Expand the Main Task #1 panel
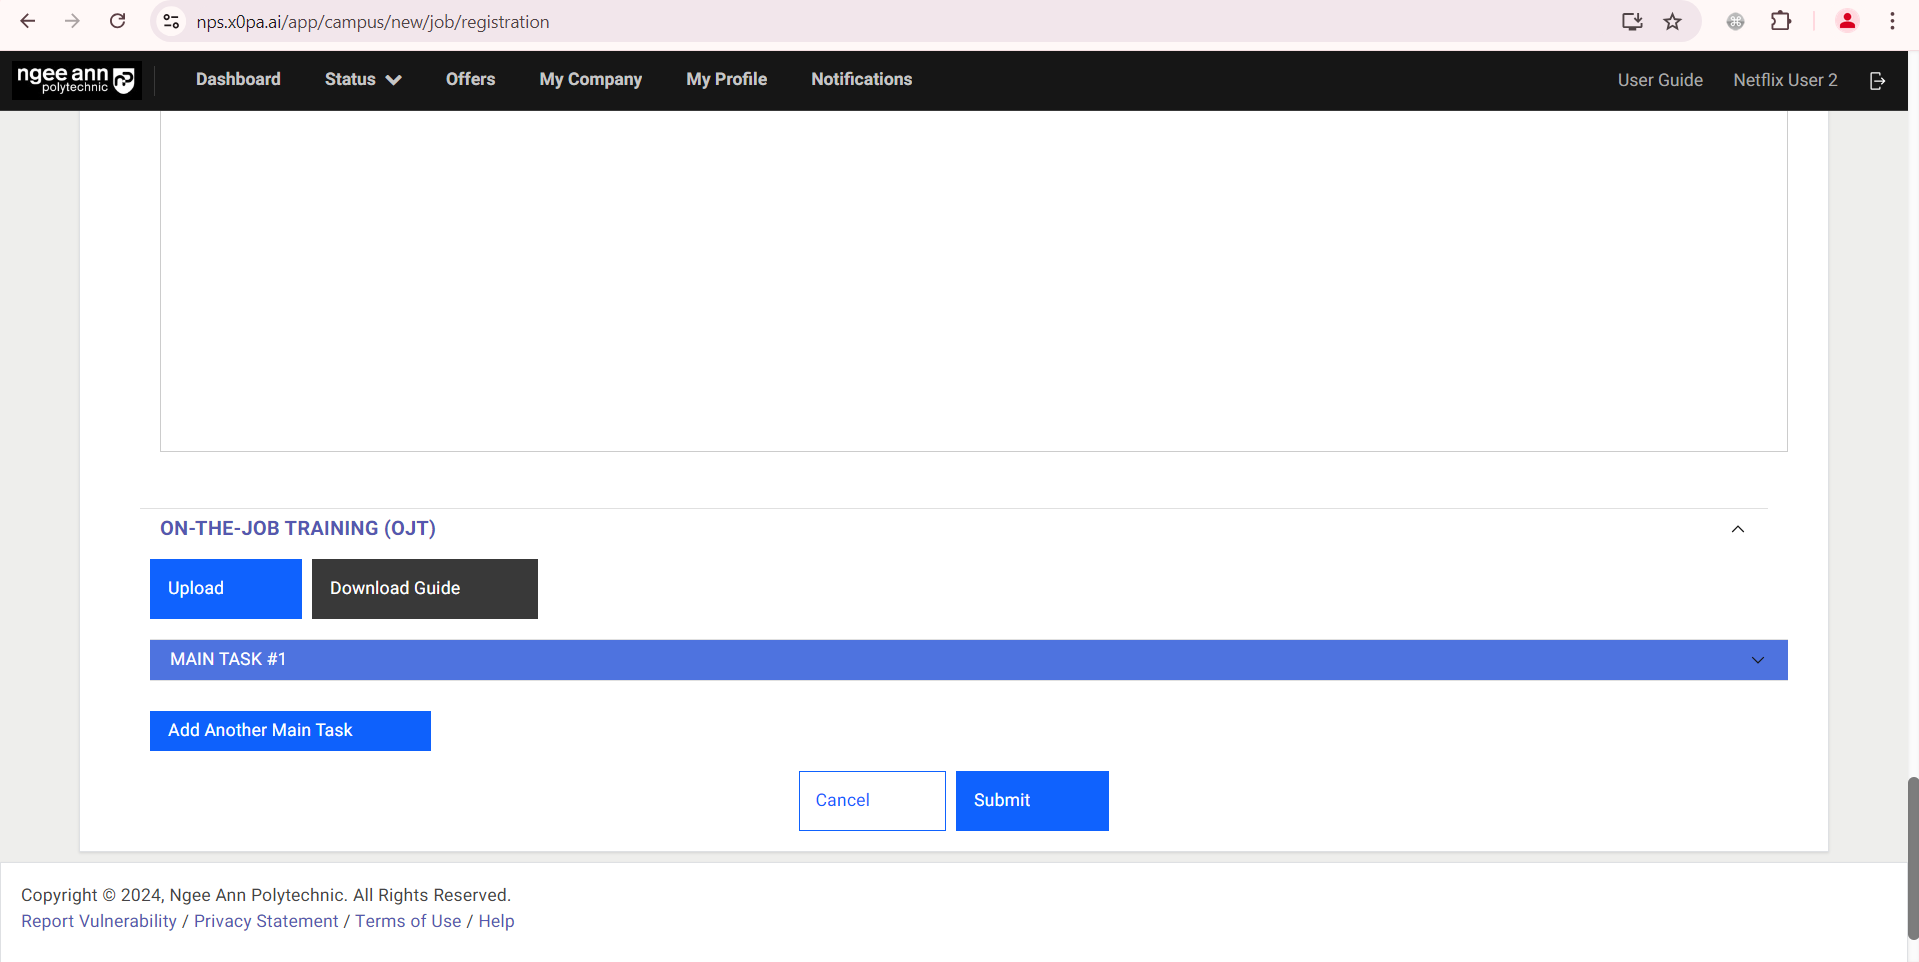Screen dimensions: 1919x962 coord(1757,660)
